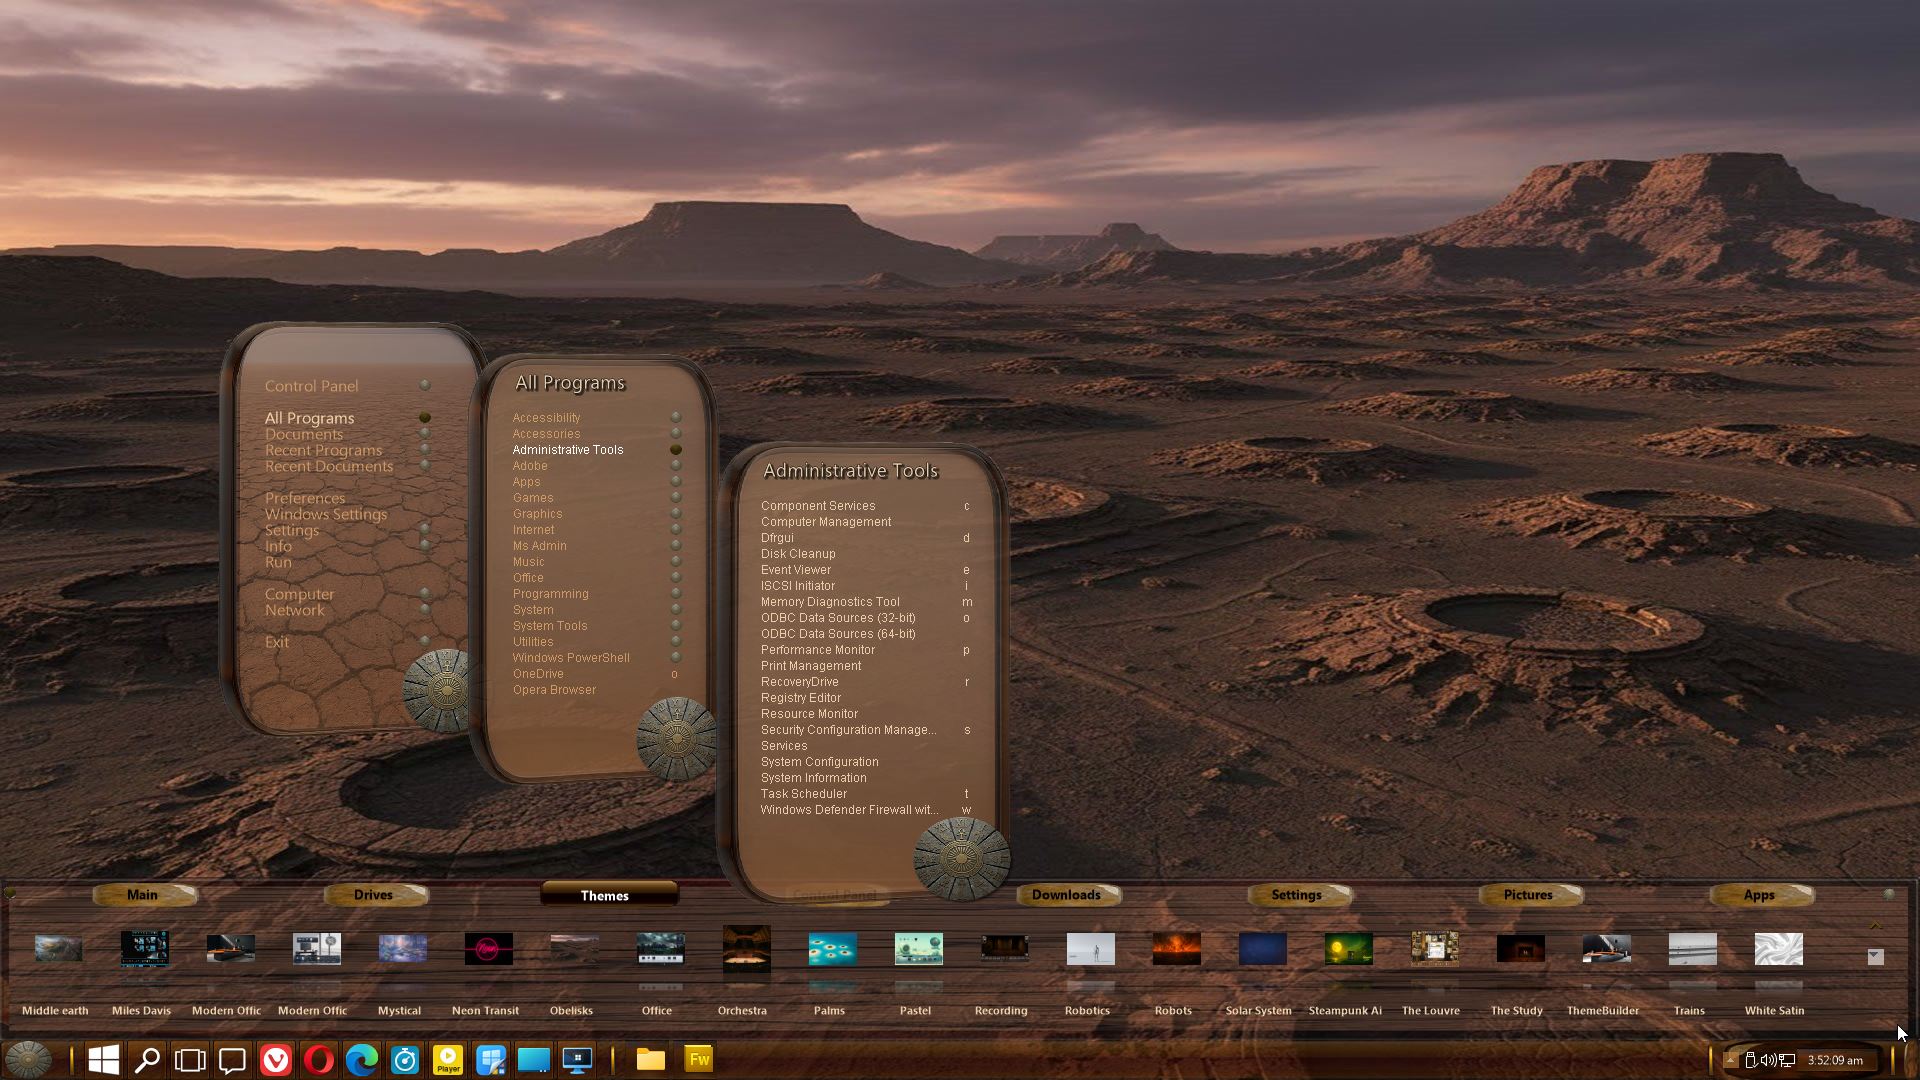The width and height of the screenshot is (1920, 1080).
Task: Open Microsoft Edge from taskbar
Action: pos(362,1059)
